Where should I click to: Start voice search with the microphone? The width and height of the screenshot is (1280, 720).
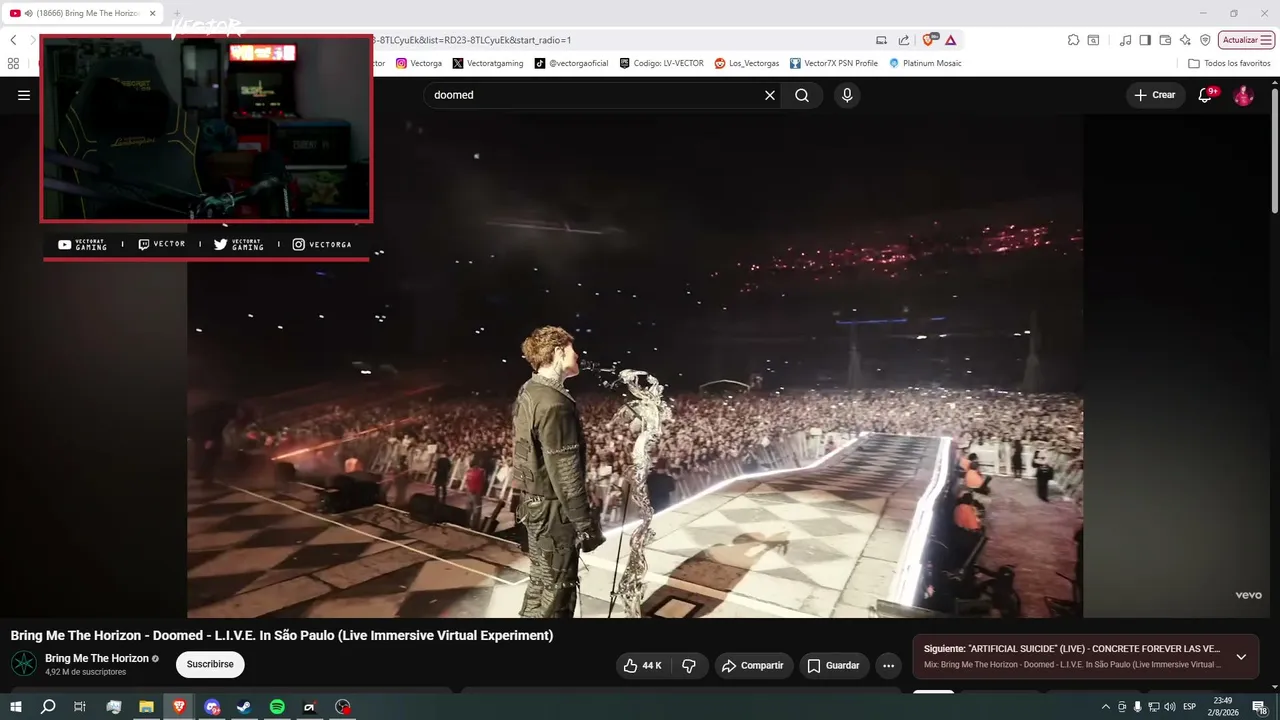[847, 95]
